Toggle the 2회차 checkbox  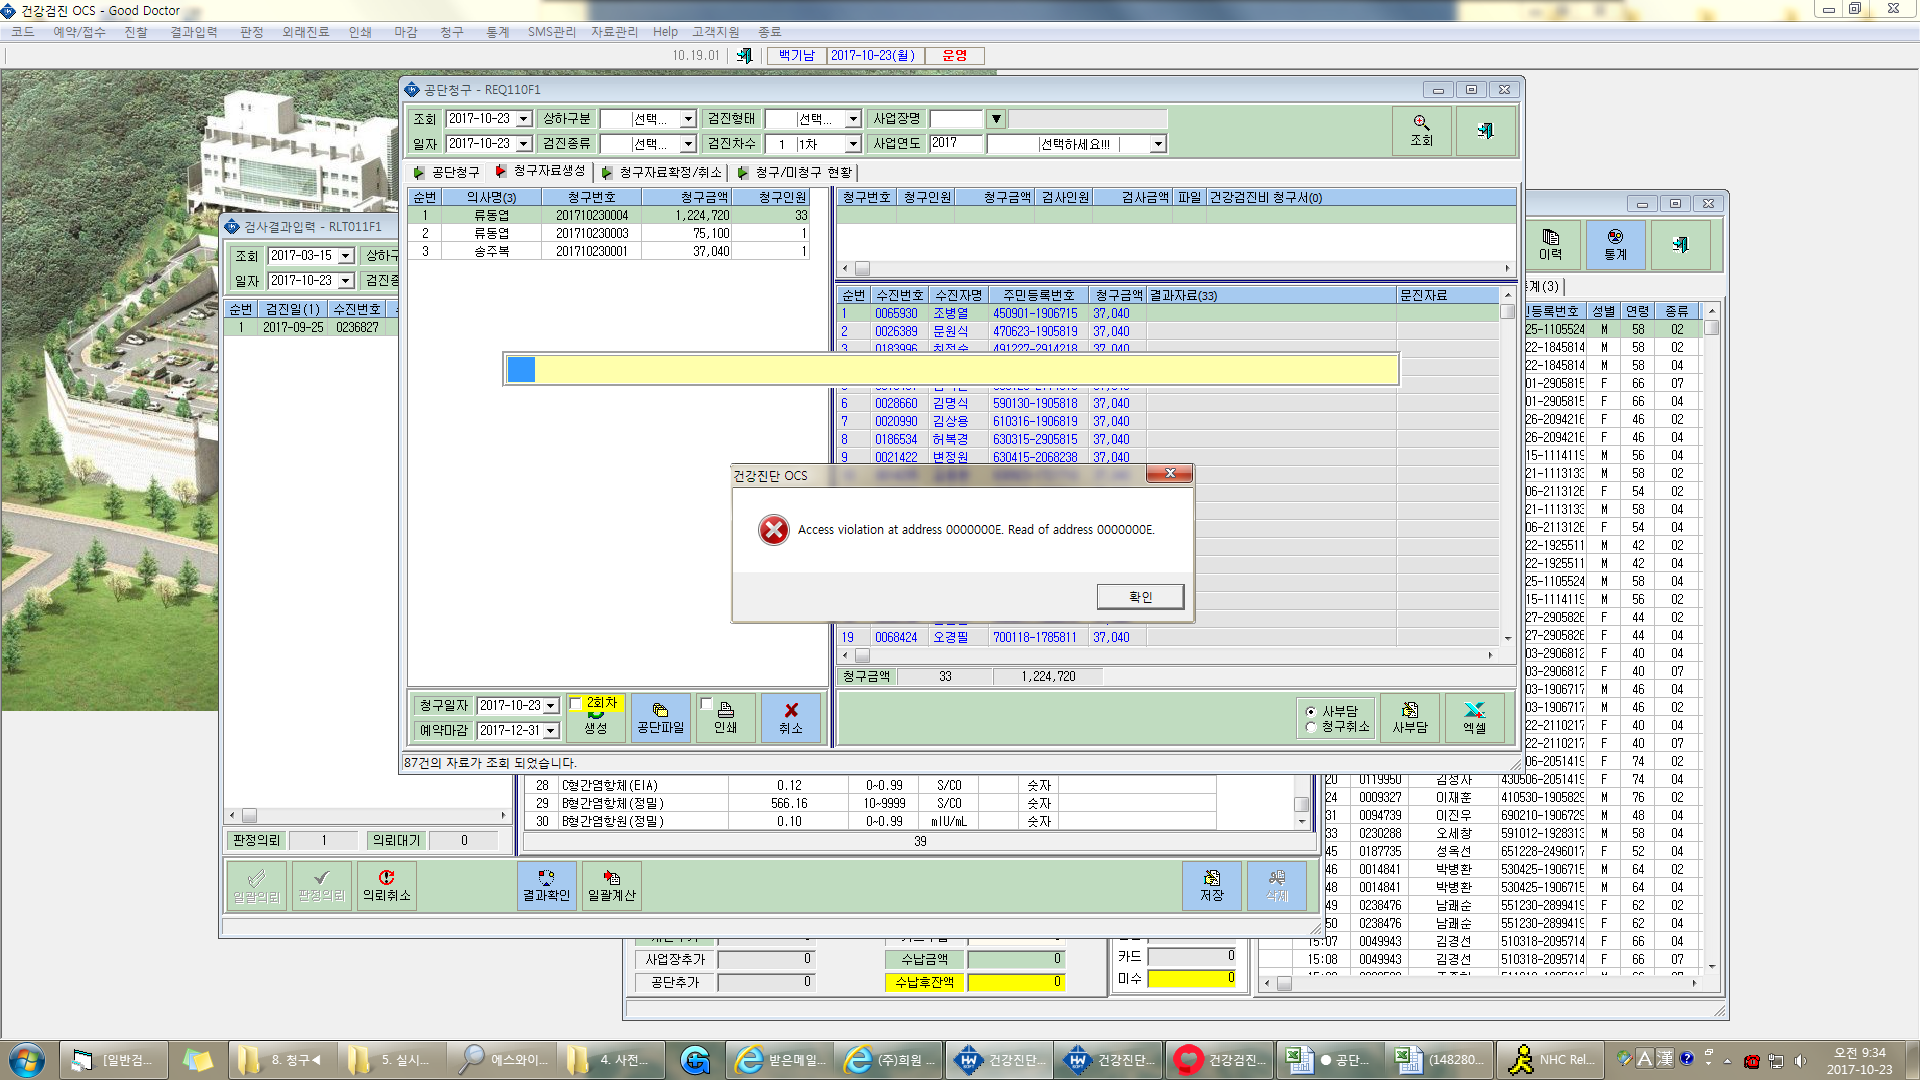[576, 703]
